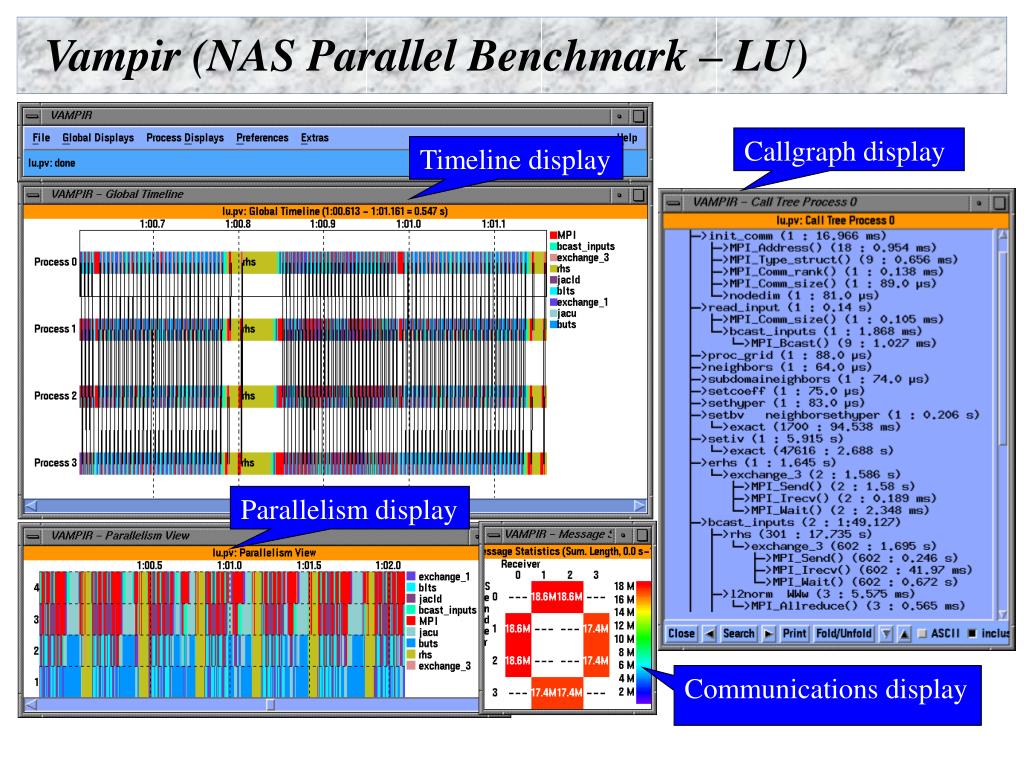Viewport: 1024px width, 768px height.
Task: Iconify the Global Timeline window
Action: tap(619, 195)
